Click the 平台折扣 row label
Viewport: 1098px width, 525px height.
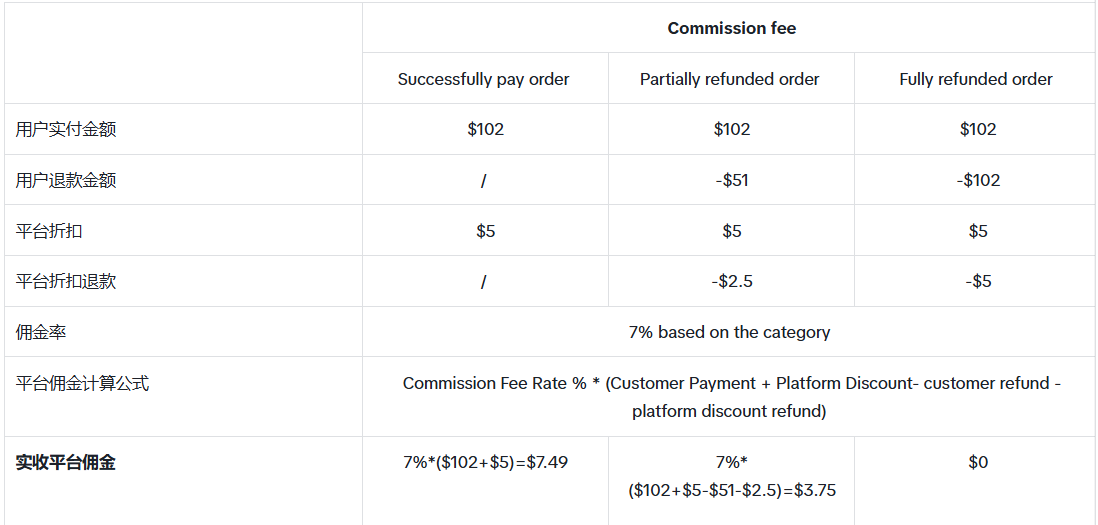click(x=49, y=231)
